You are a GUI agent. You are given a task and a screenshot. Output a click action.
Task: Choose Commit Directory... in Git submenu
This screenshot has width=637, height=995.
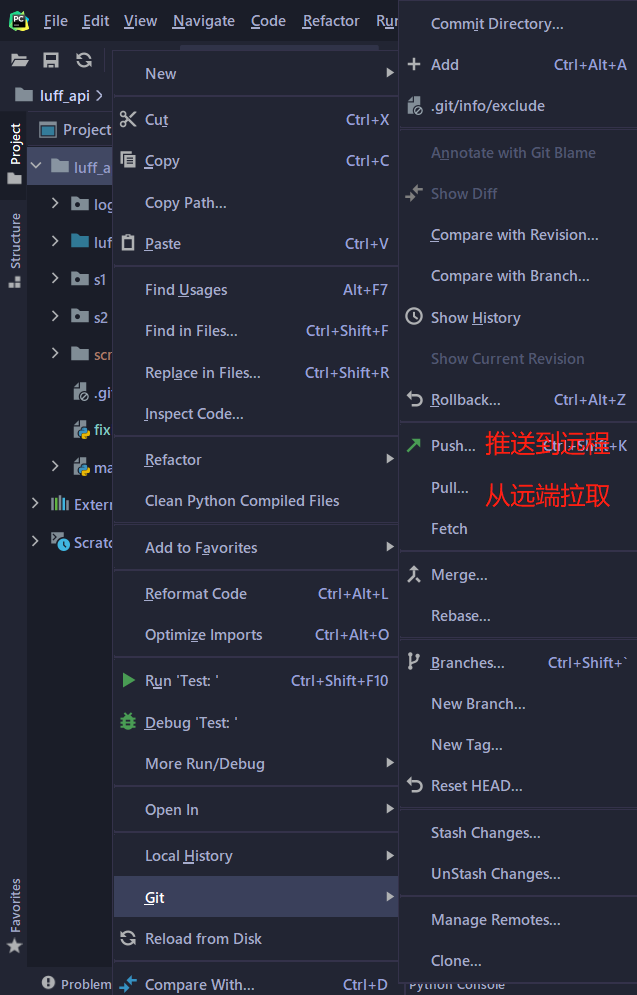coord(518,24)
